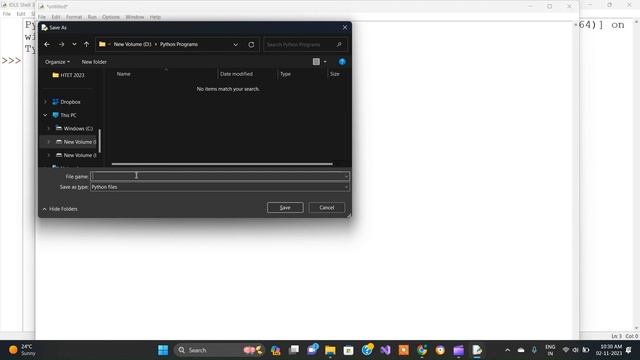
Task: Open the dialog Help icon
Action: [342, 62]
